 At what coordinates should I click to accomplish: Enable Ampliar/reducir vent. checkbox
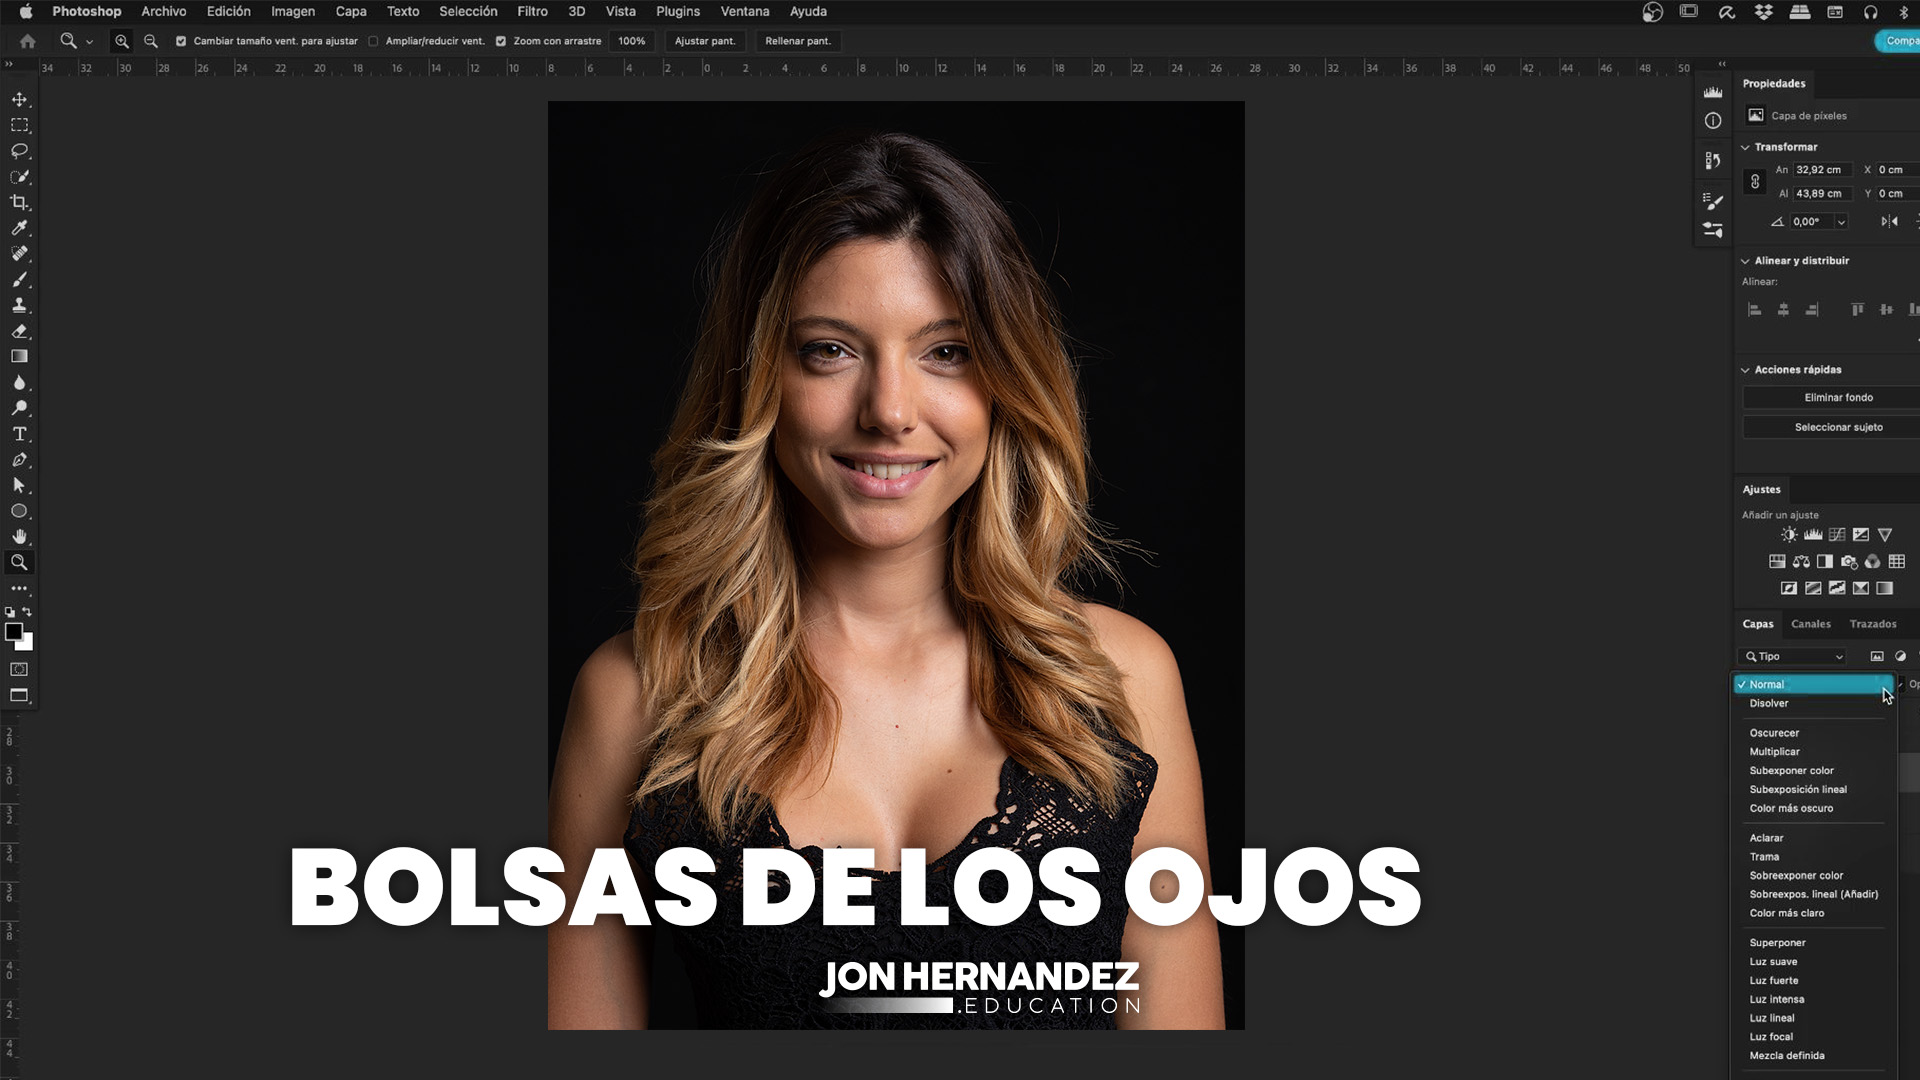373,41
